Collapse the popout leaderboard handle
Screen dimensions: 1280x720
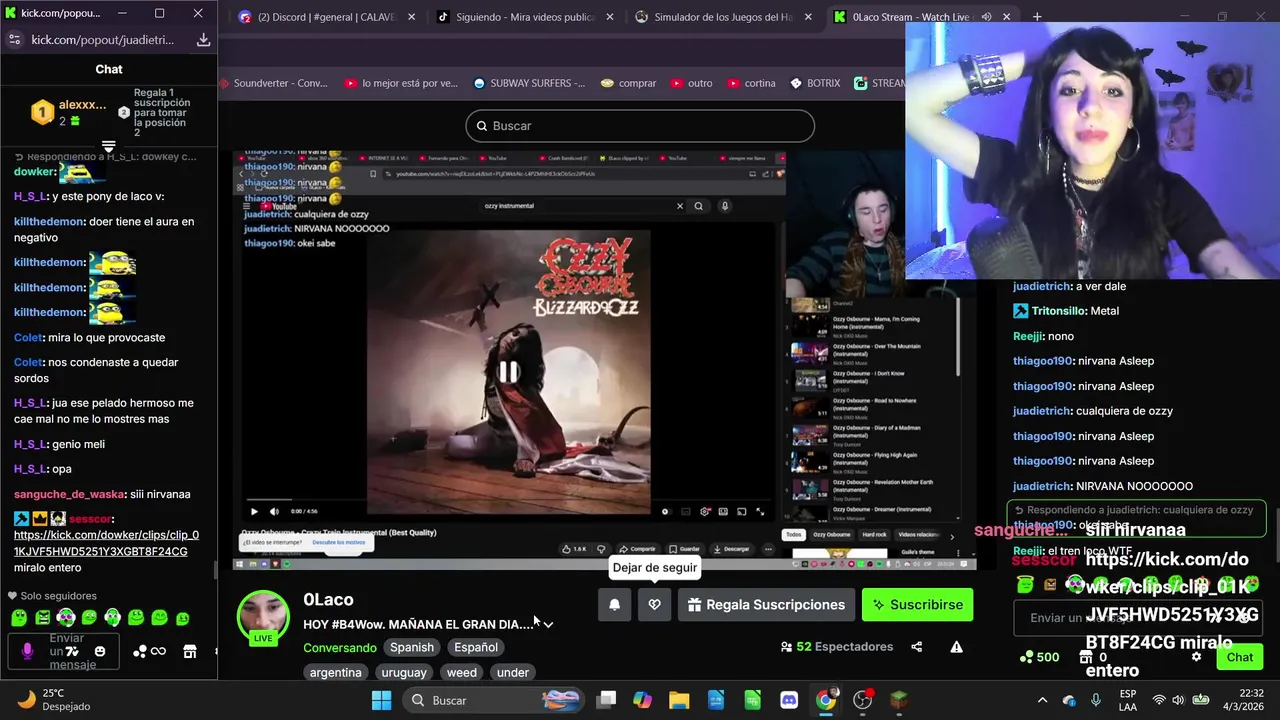[108, 147]
